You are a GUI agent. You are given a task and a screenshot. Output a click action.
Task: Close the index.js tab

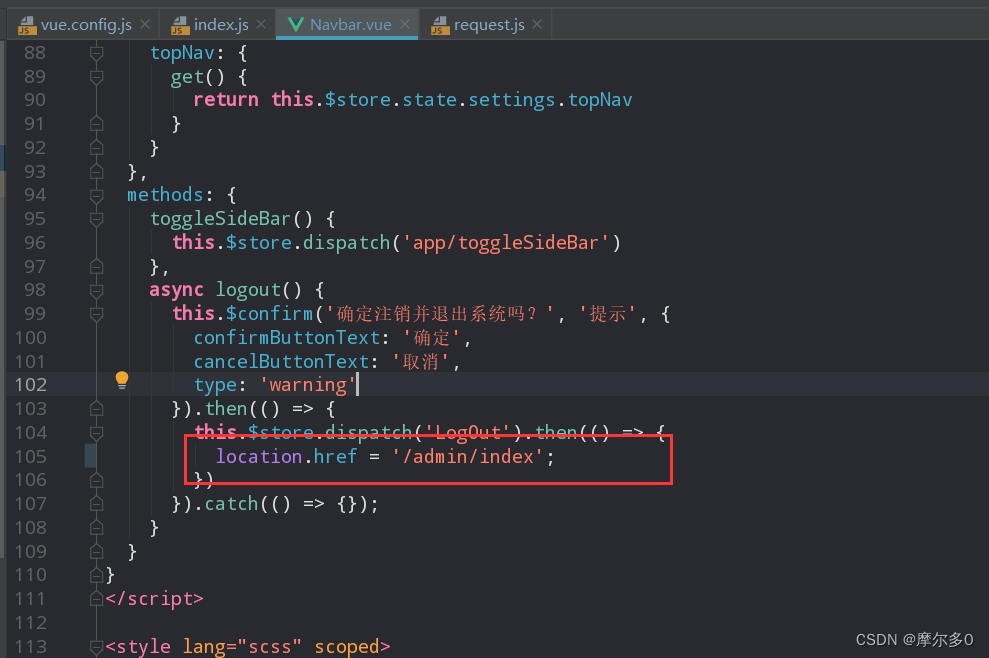(261, 25)
